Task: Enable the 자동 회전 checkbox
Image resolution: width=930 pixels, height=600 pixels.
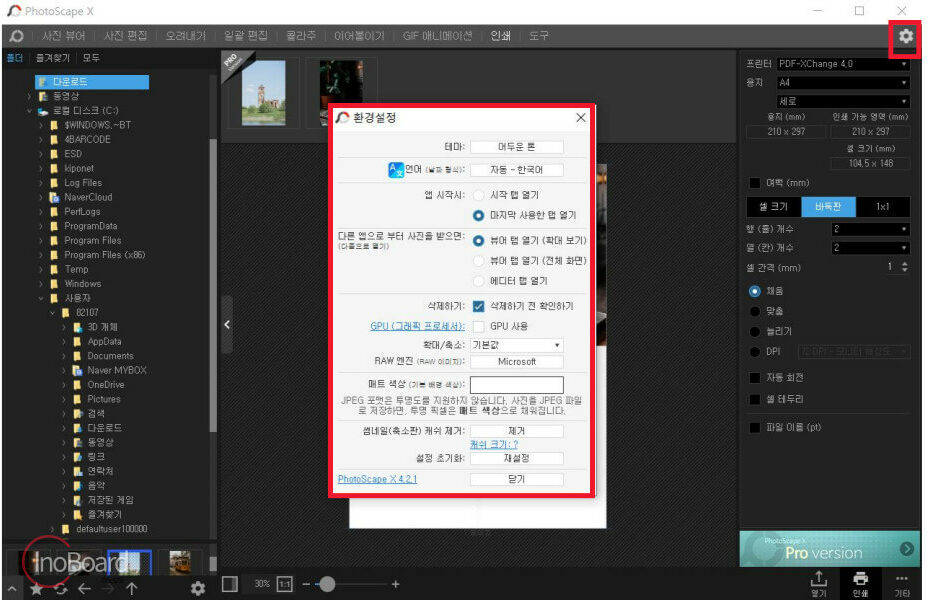Action: point(754,378)
